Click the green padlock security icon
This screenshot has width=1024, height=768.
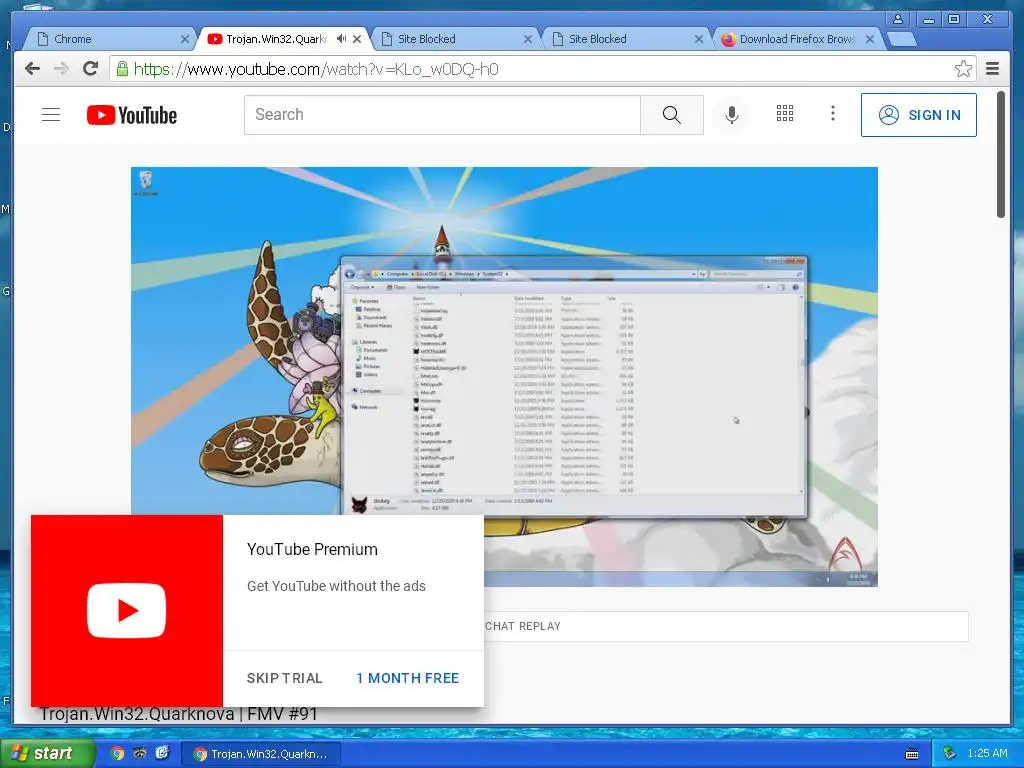click(122, 68)
